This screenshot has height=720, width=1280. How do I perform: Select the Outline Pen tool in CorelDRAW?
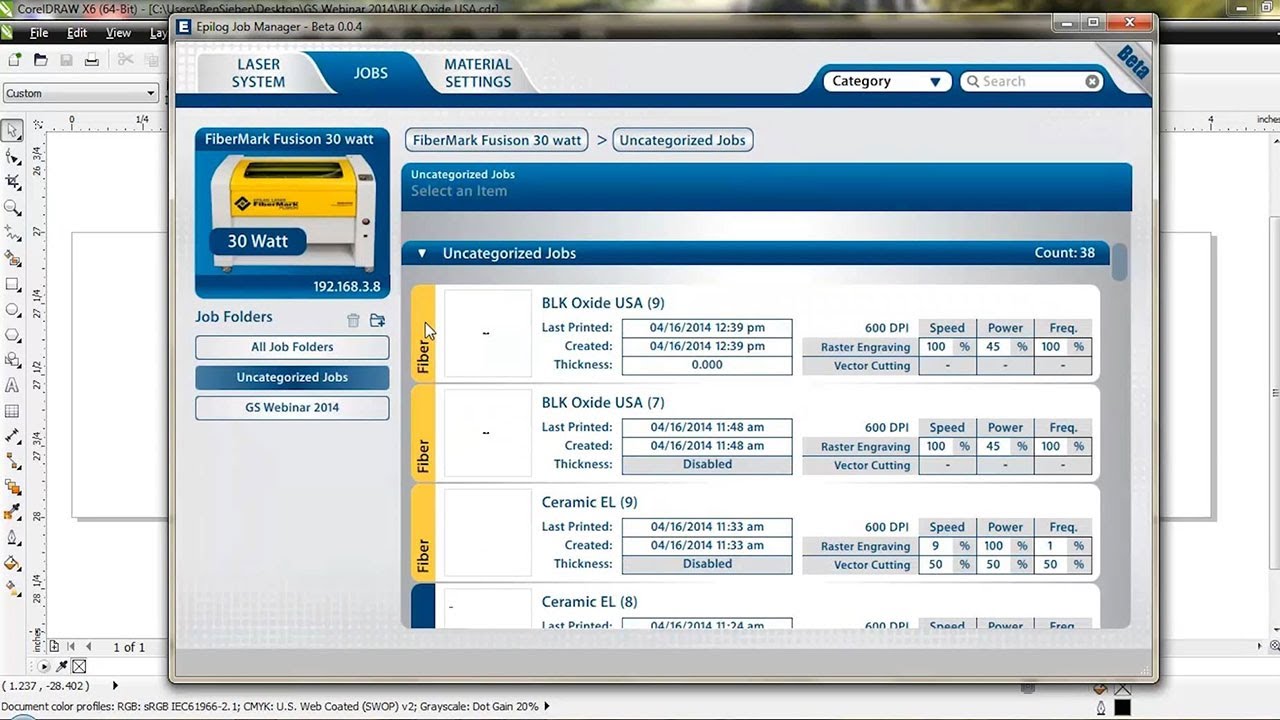12,538
